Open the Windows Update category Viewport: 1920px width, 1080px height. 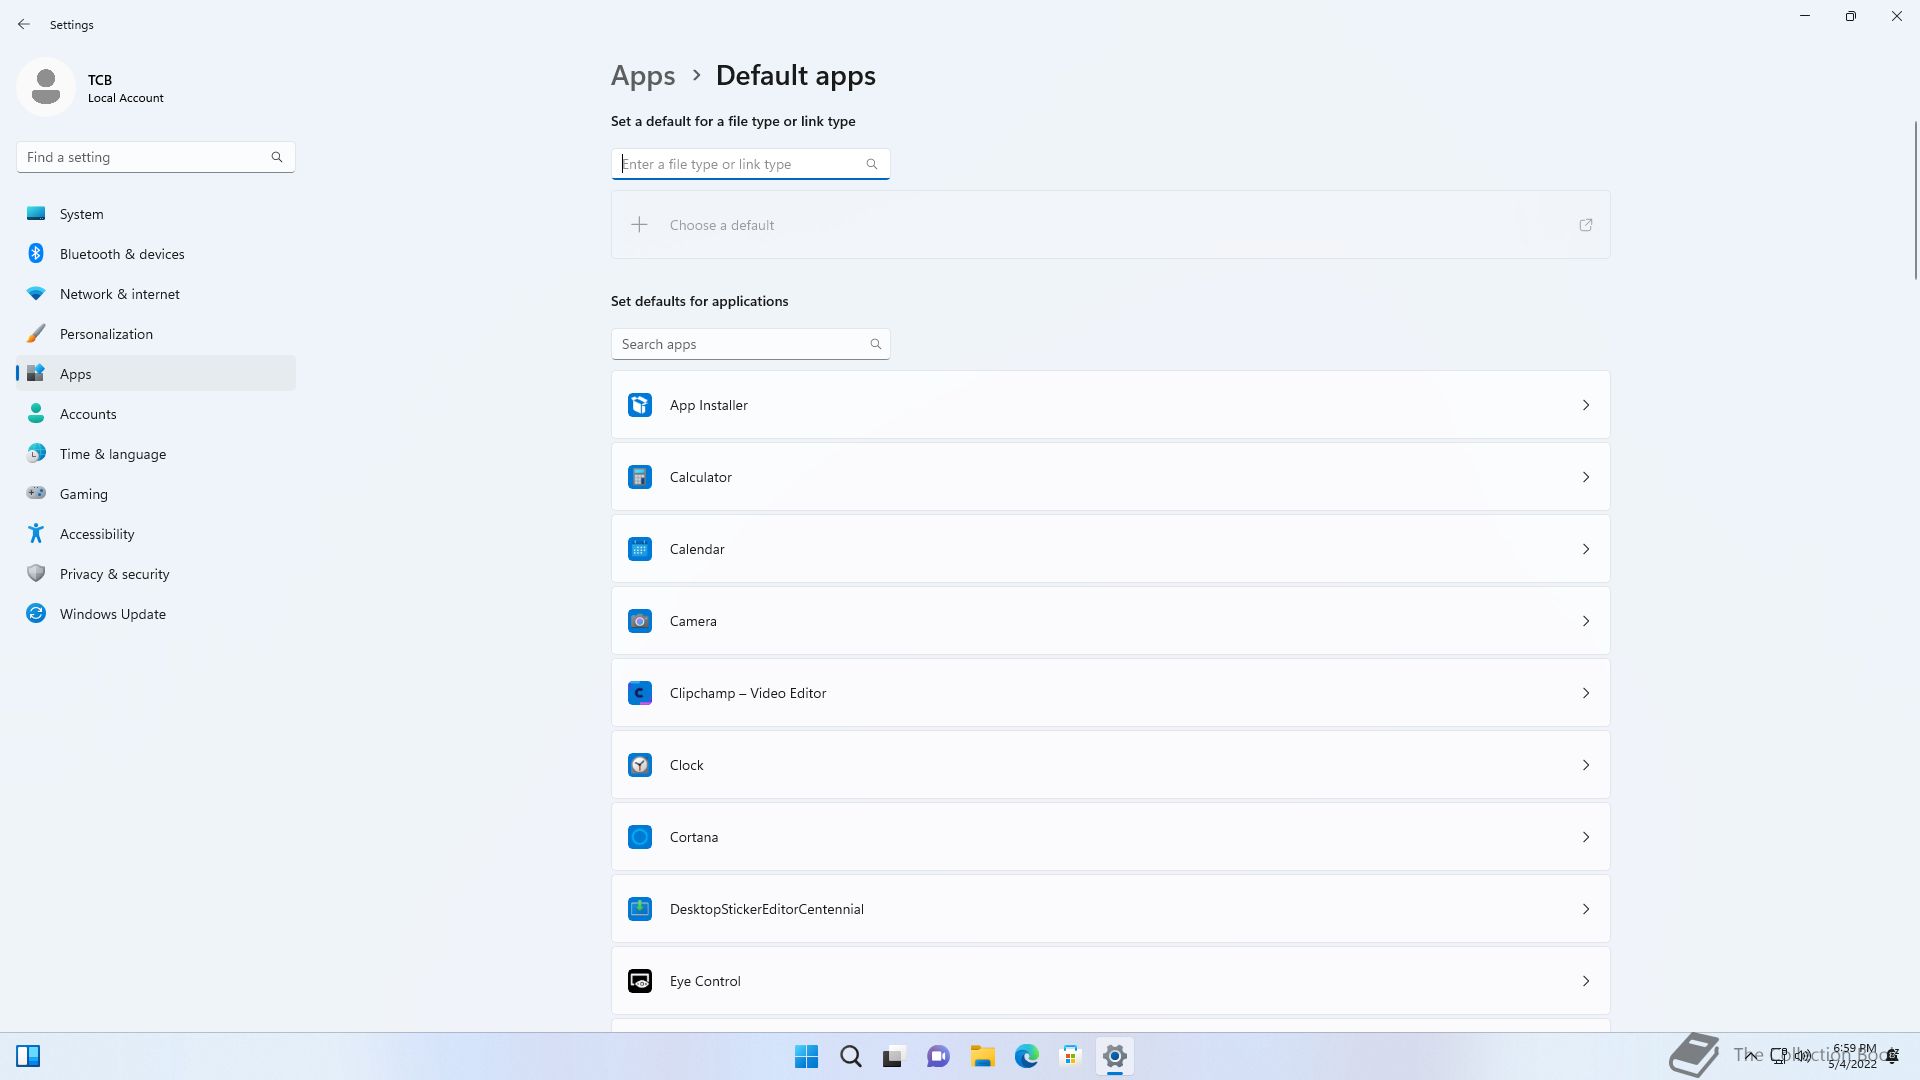point(156,614)
